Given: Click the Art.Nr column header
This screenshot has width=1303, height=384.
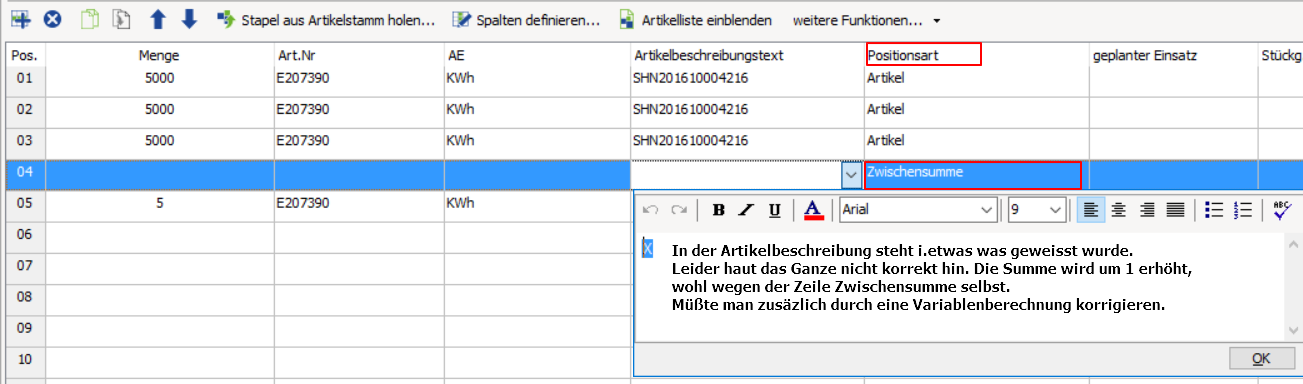Looking at the screenshot, I should click(x=359, y=56).
